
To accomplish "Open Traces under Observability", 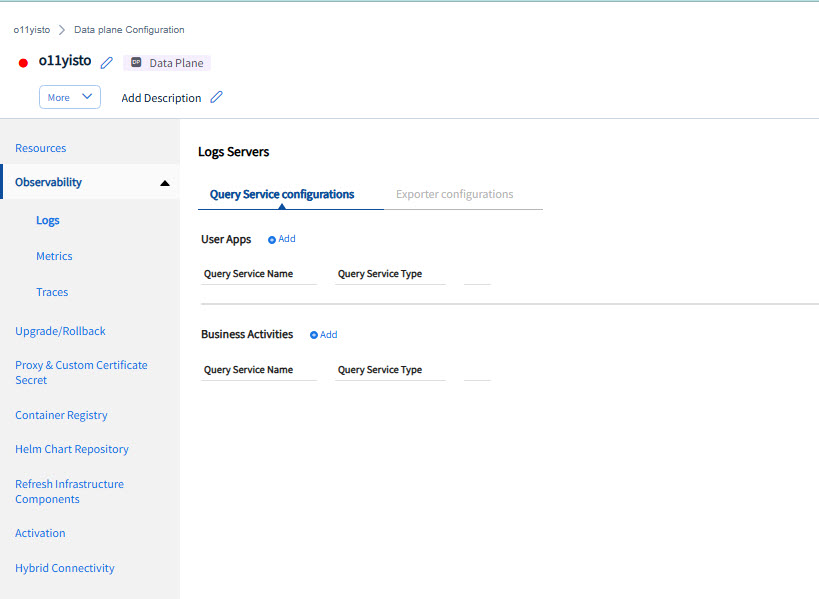I will click(52, 292).
